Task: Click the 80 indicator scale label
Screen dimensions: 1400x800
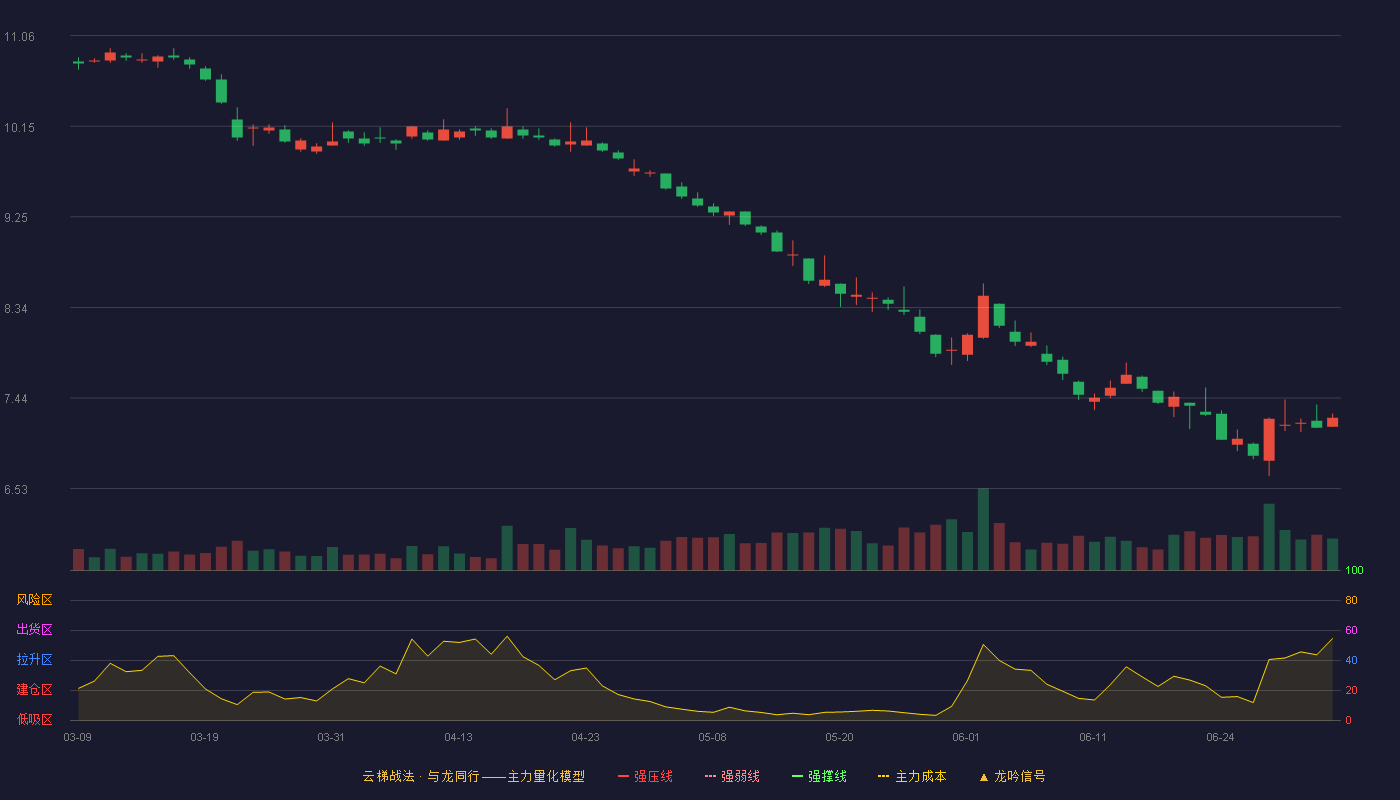Action: (1351, 600)
